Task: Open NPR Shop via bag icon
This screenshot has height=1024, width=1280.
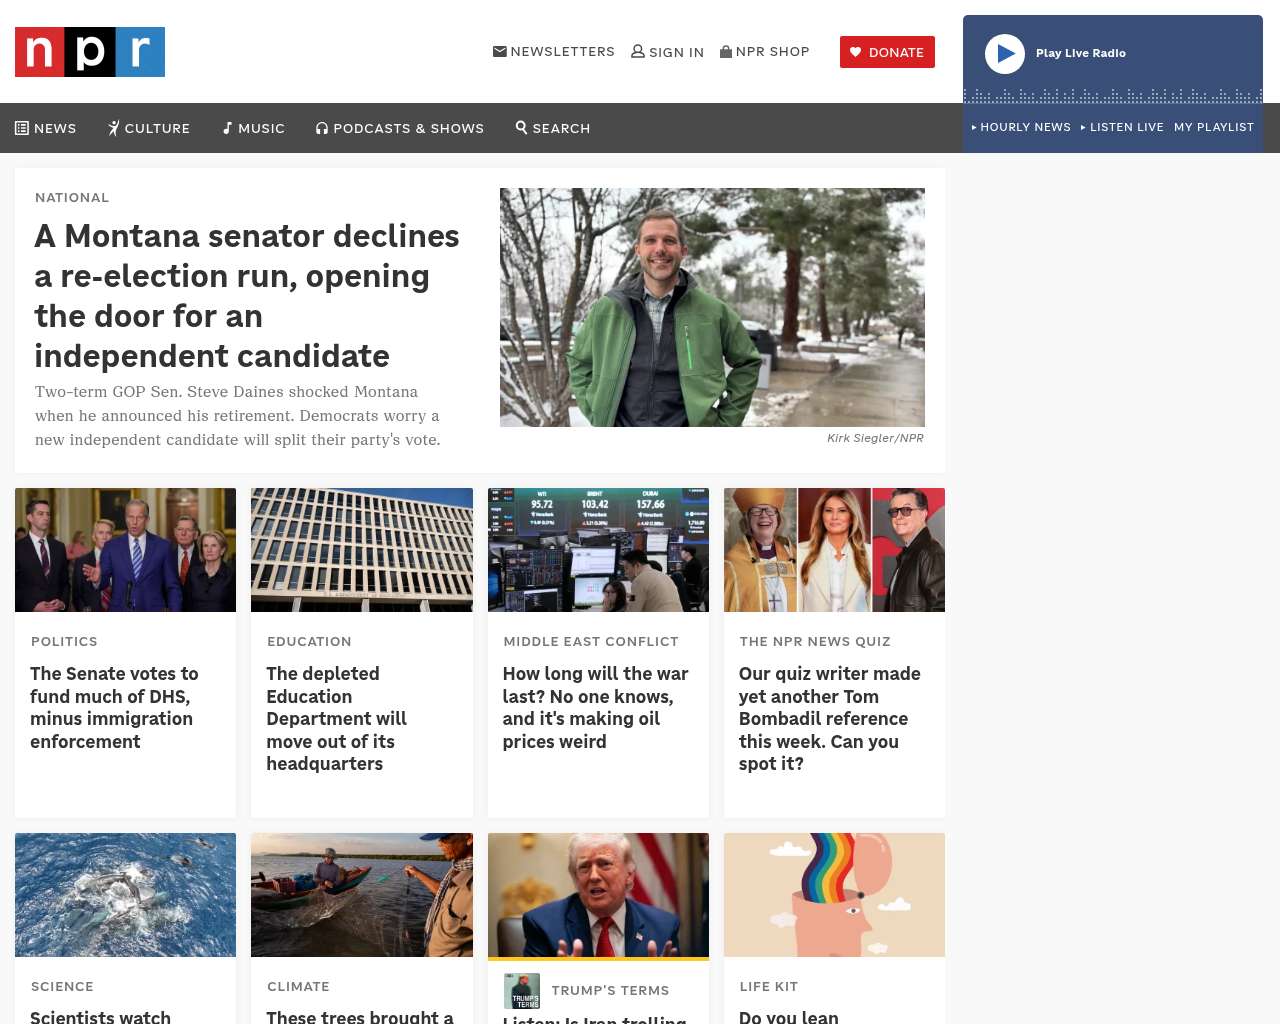Action: click(x=726, y=51)
